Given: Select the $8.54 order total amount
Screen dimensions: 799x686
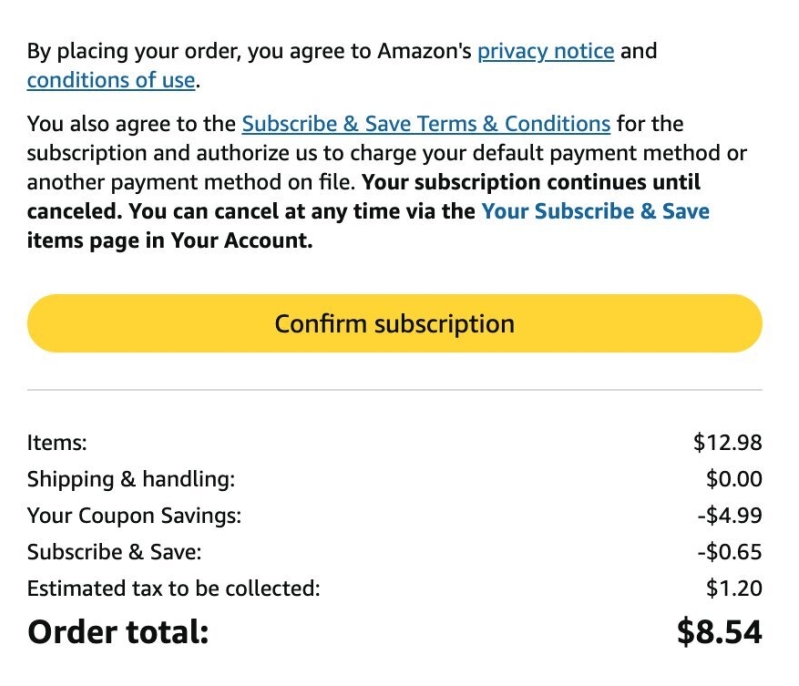Looking at the screenshot, I should (x=720, y=632).
